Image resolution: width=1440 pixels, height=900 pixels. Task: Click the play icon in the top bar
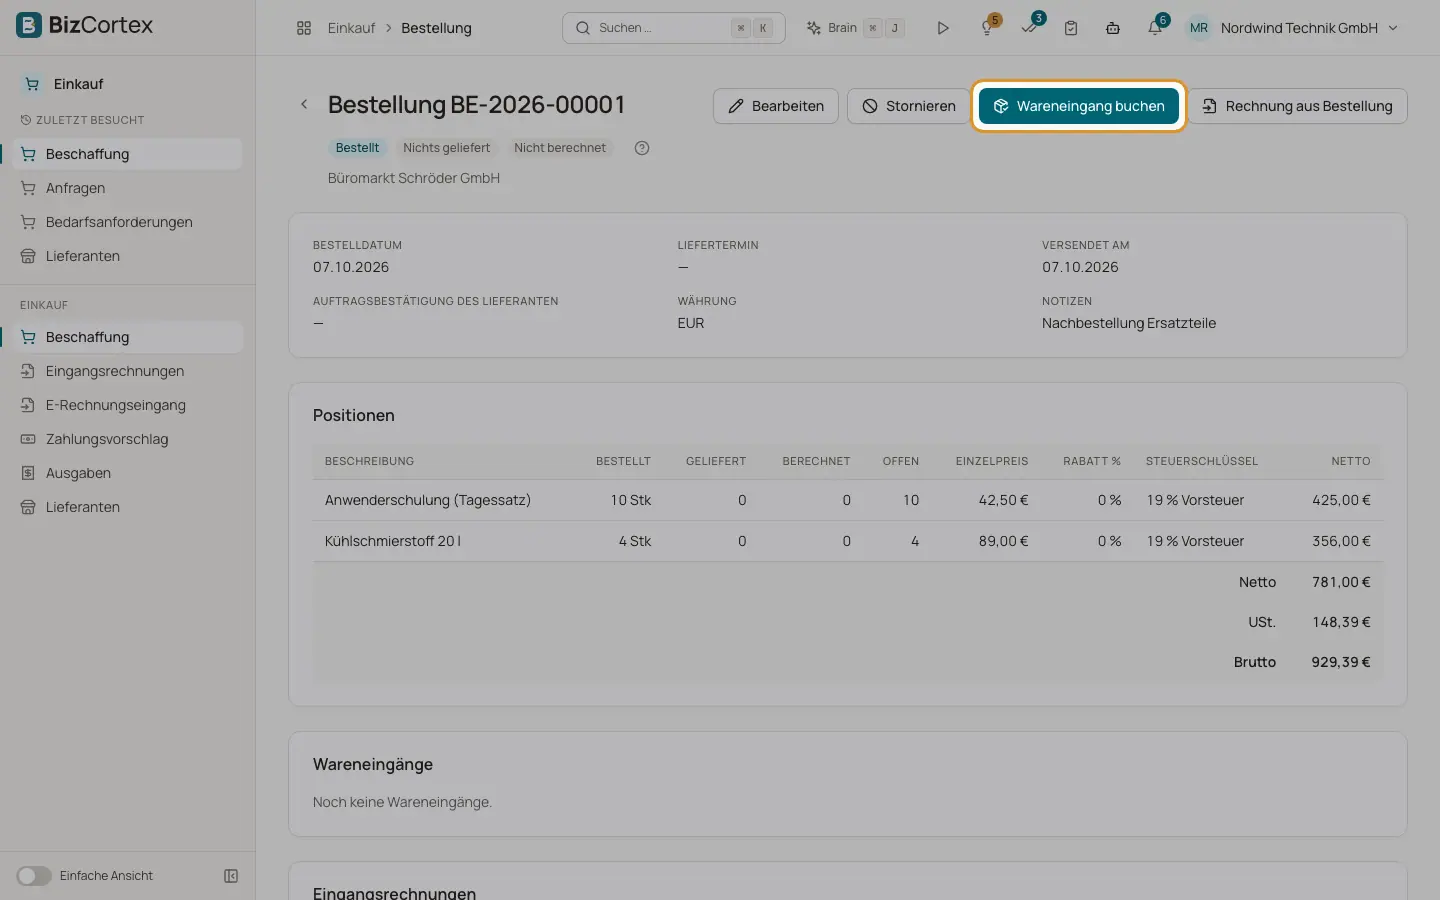(942, 28)
